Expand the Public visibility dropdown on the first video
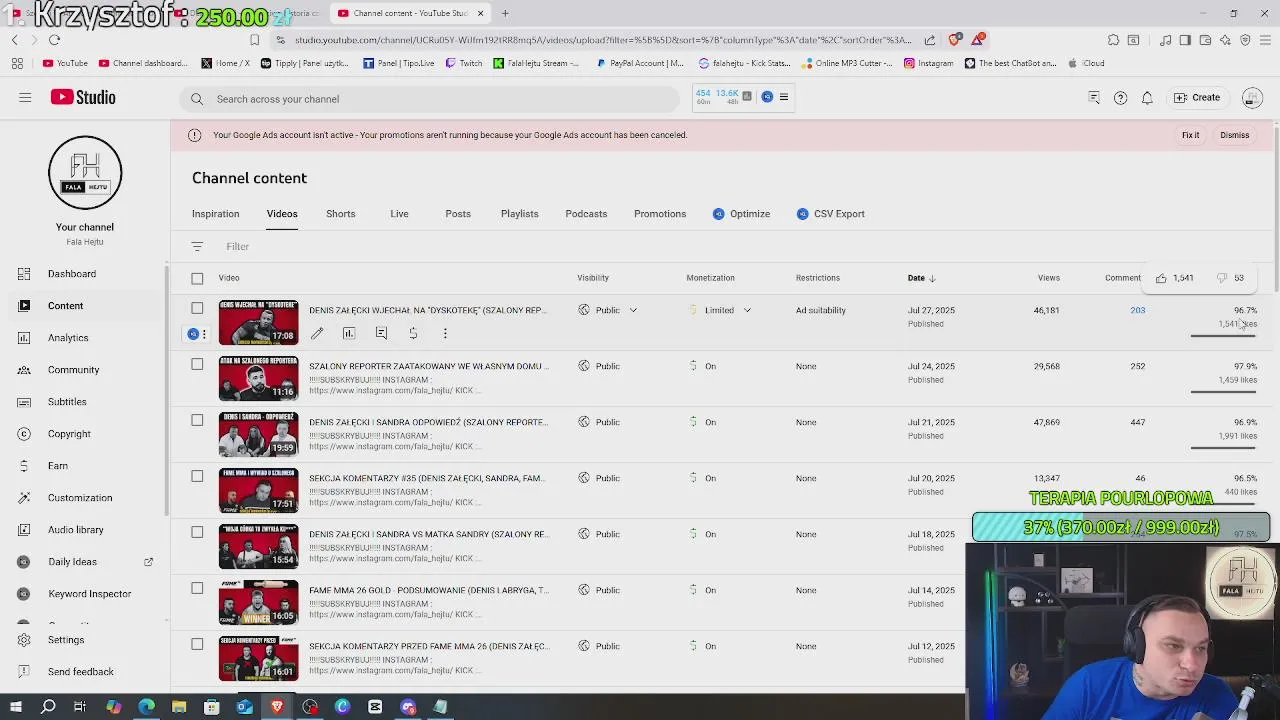The width and height of the screenshot is (1280, 720). click(633, 310)
